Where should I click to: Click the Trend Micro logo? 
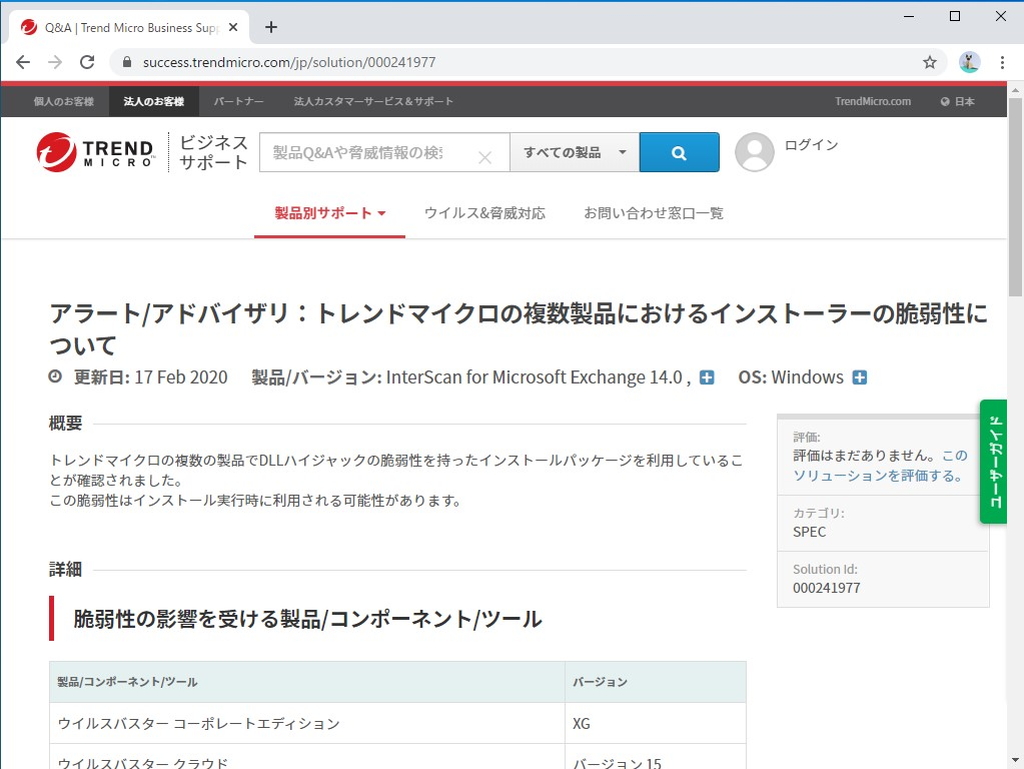94,152
